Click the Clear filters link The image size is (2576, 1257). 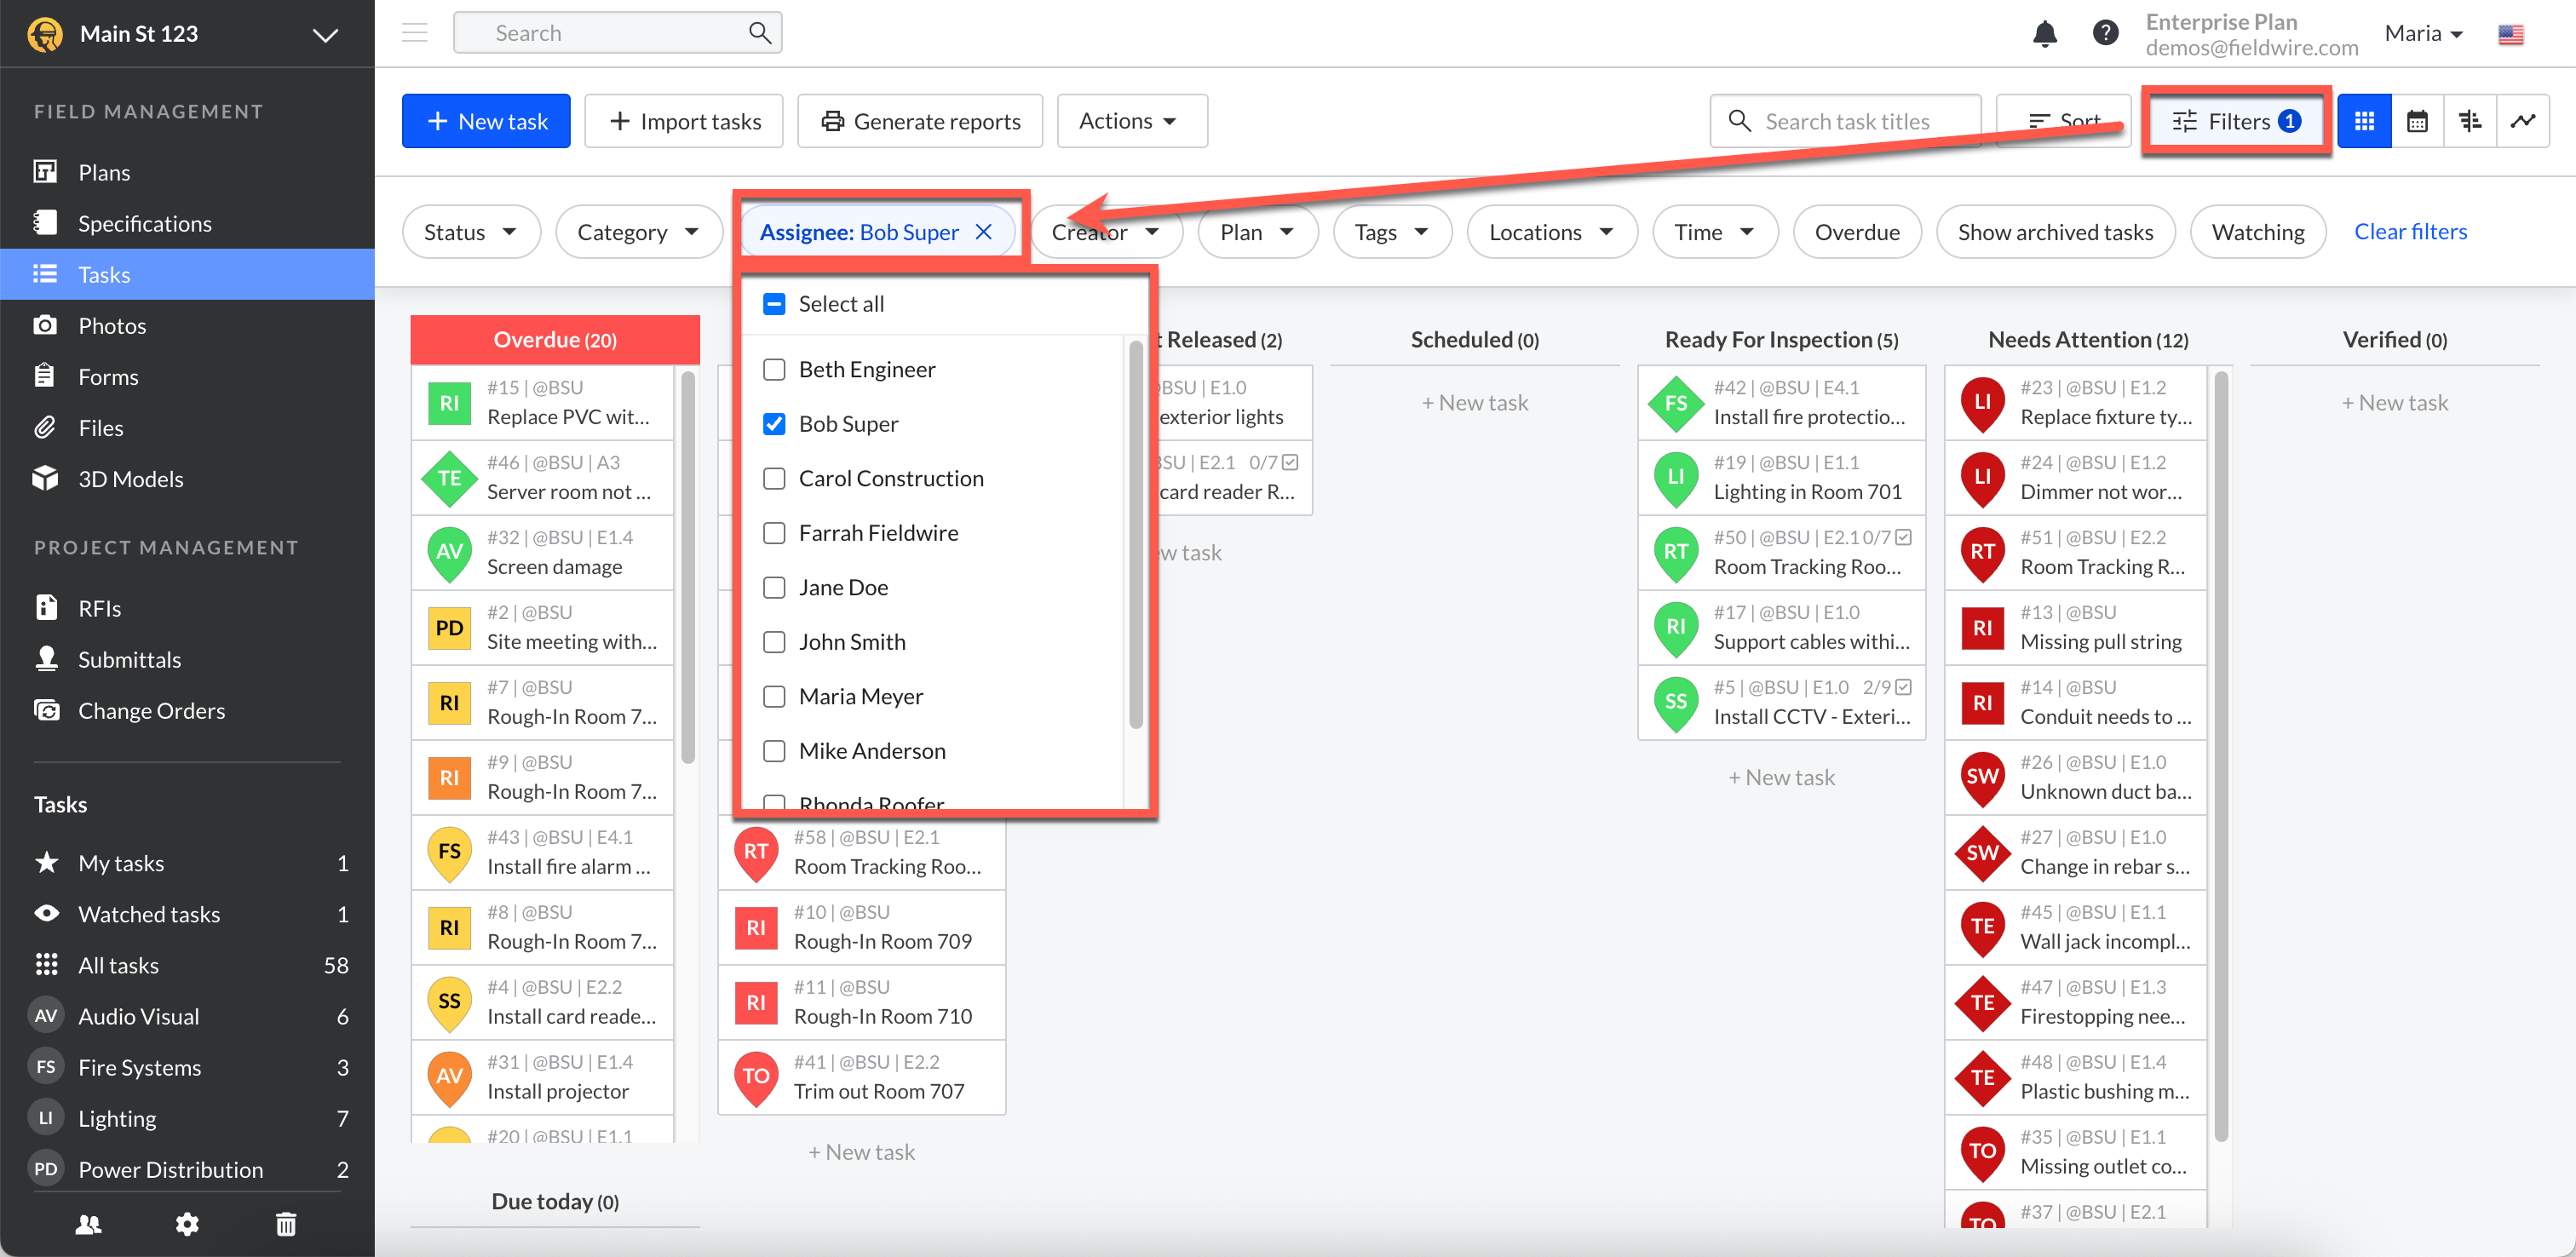pos(2409,232)
